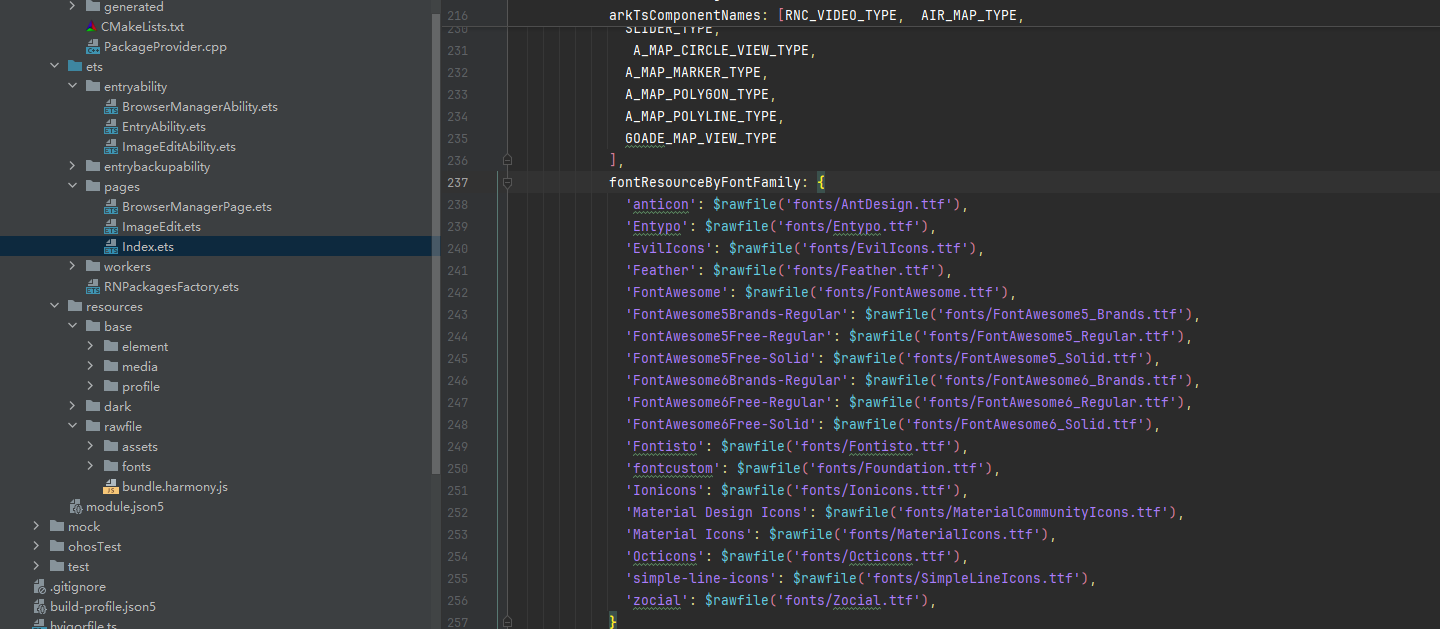Click 'FontAwesome5Brands-Regular' key text

(737, 315)
